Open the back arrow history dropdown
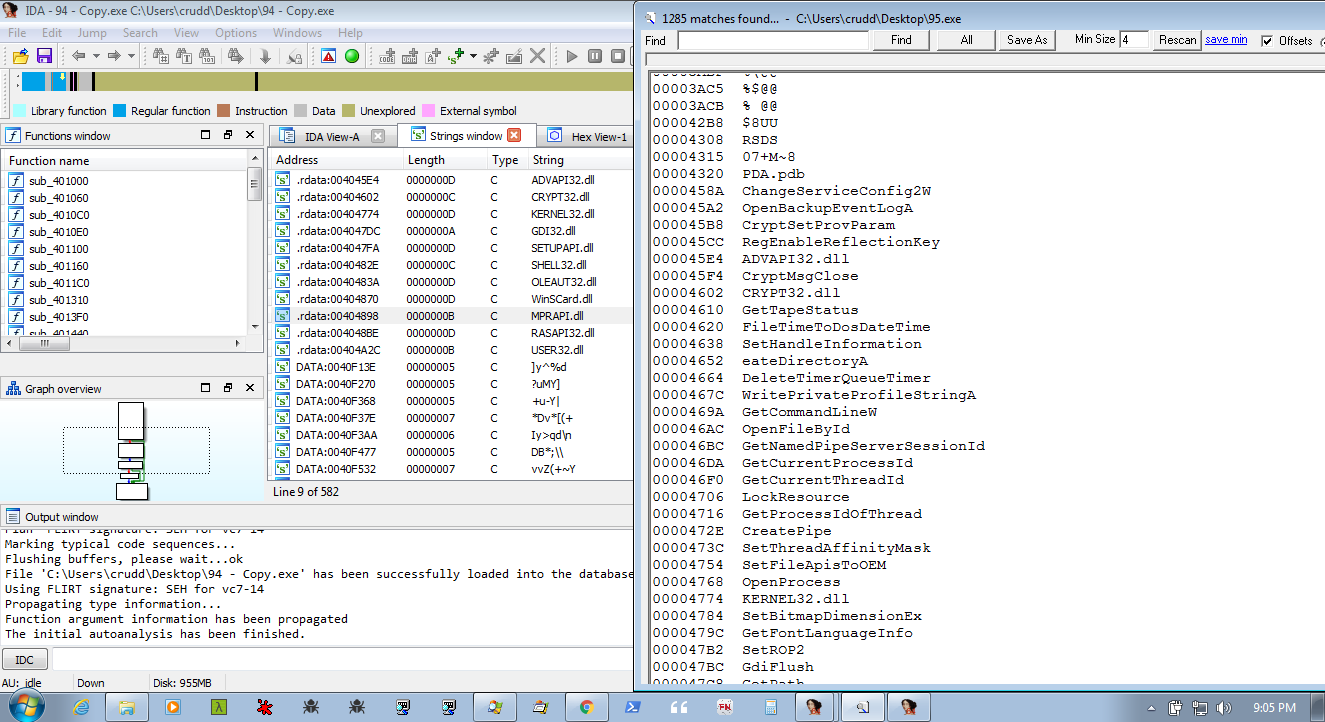This screenshot has width=1325, height=722. [x=95, y=56]
